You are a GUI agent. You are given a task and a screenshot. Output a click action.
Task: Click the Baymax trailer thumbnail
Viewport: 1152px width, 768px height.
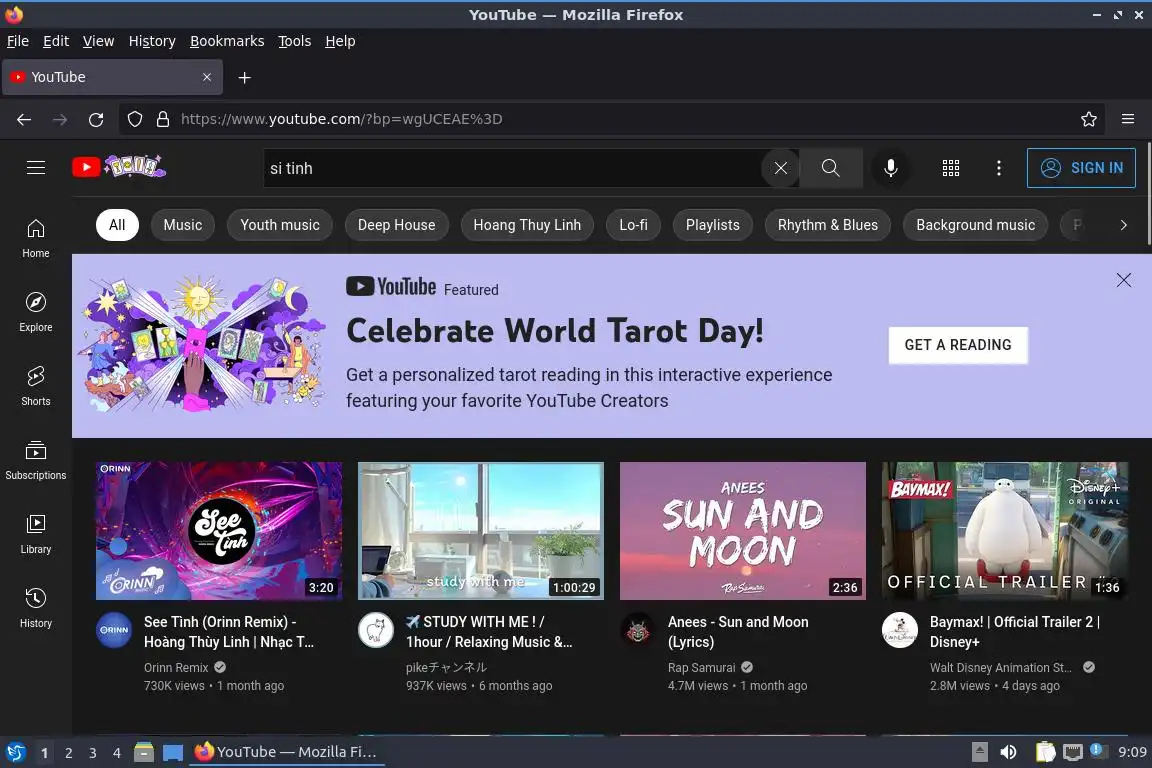click(x=1005, y=531)
